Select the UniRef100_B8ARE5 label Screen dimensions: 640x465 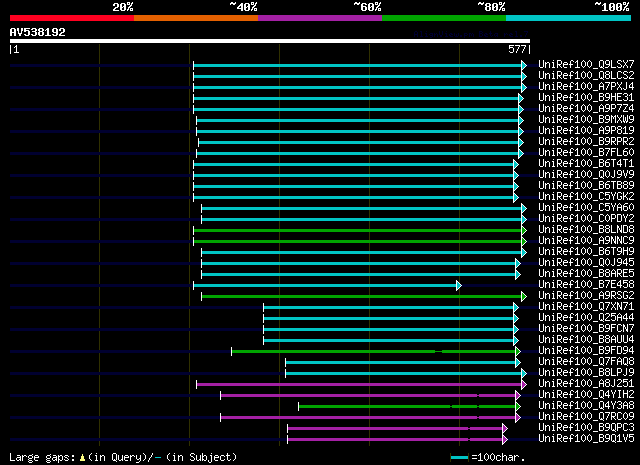pyautogui.click(x=586, y=274)
